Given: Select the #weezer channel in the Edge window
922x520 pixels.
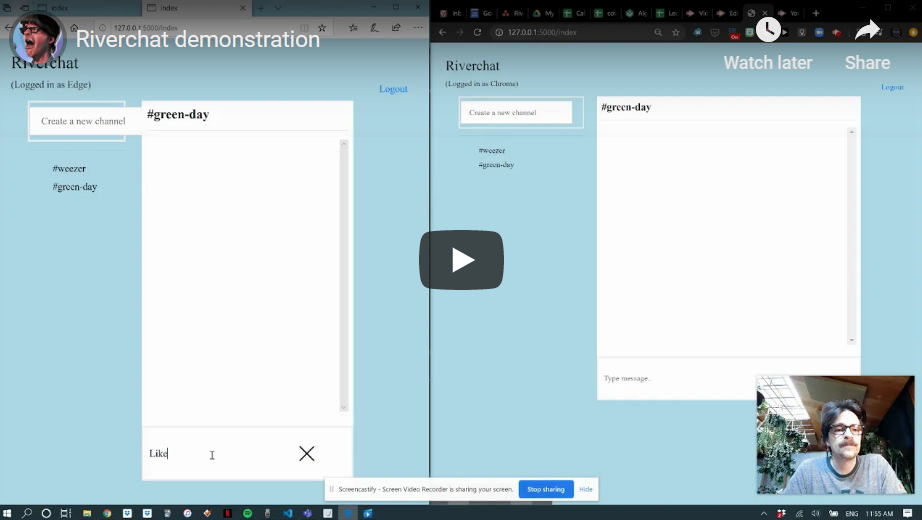Looking at the screenshot, I should (69, 169).
